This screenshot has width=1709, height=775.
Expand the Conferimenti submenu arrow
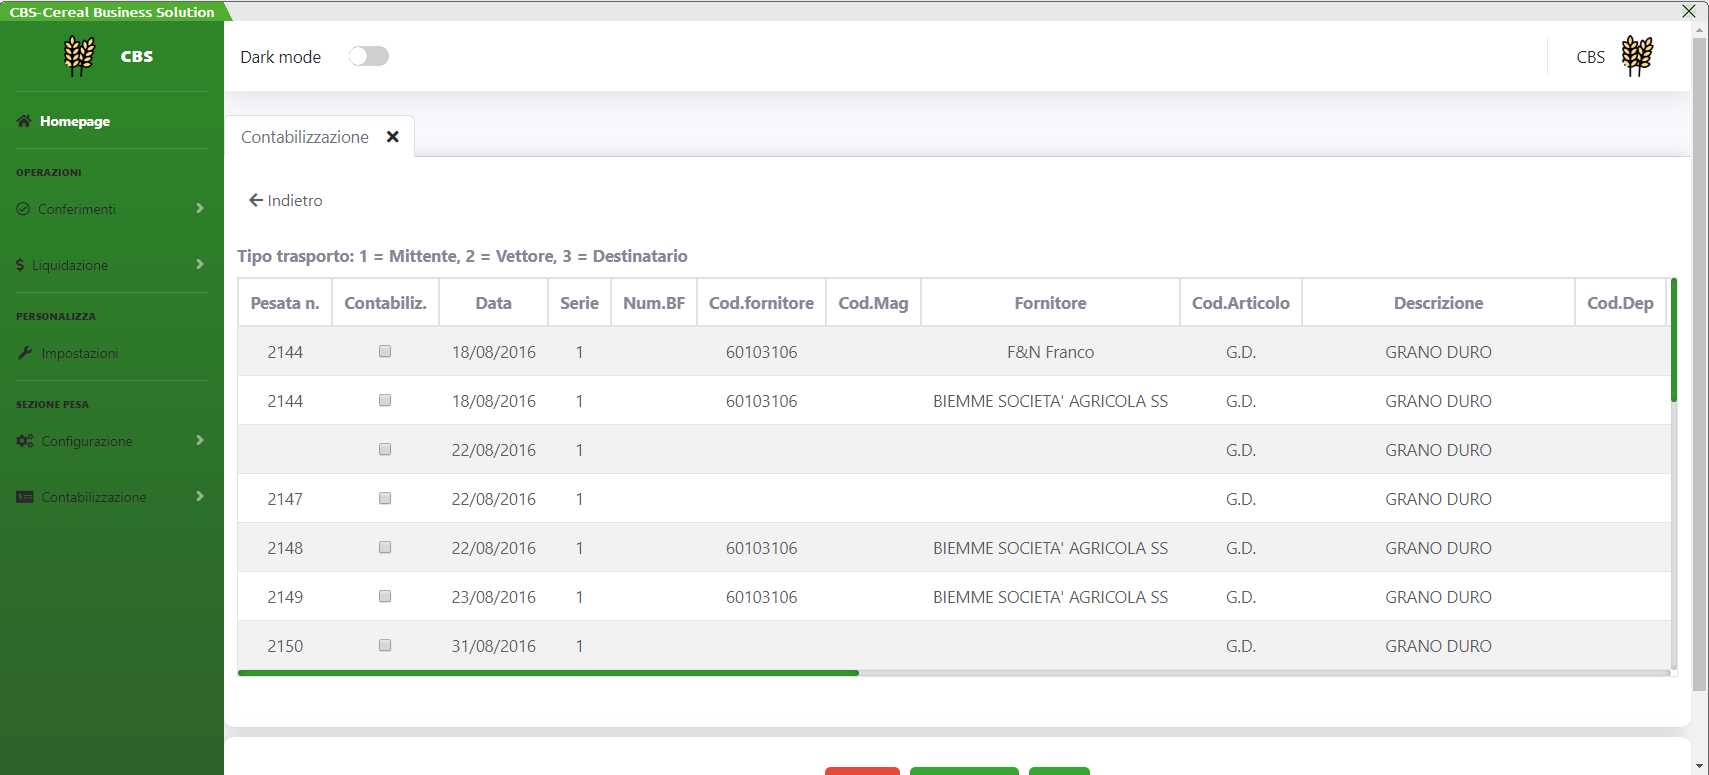click(x=200, y=208)
